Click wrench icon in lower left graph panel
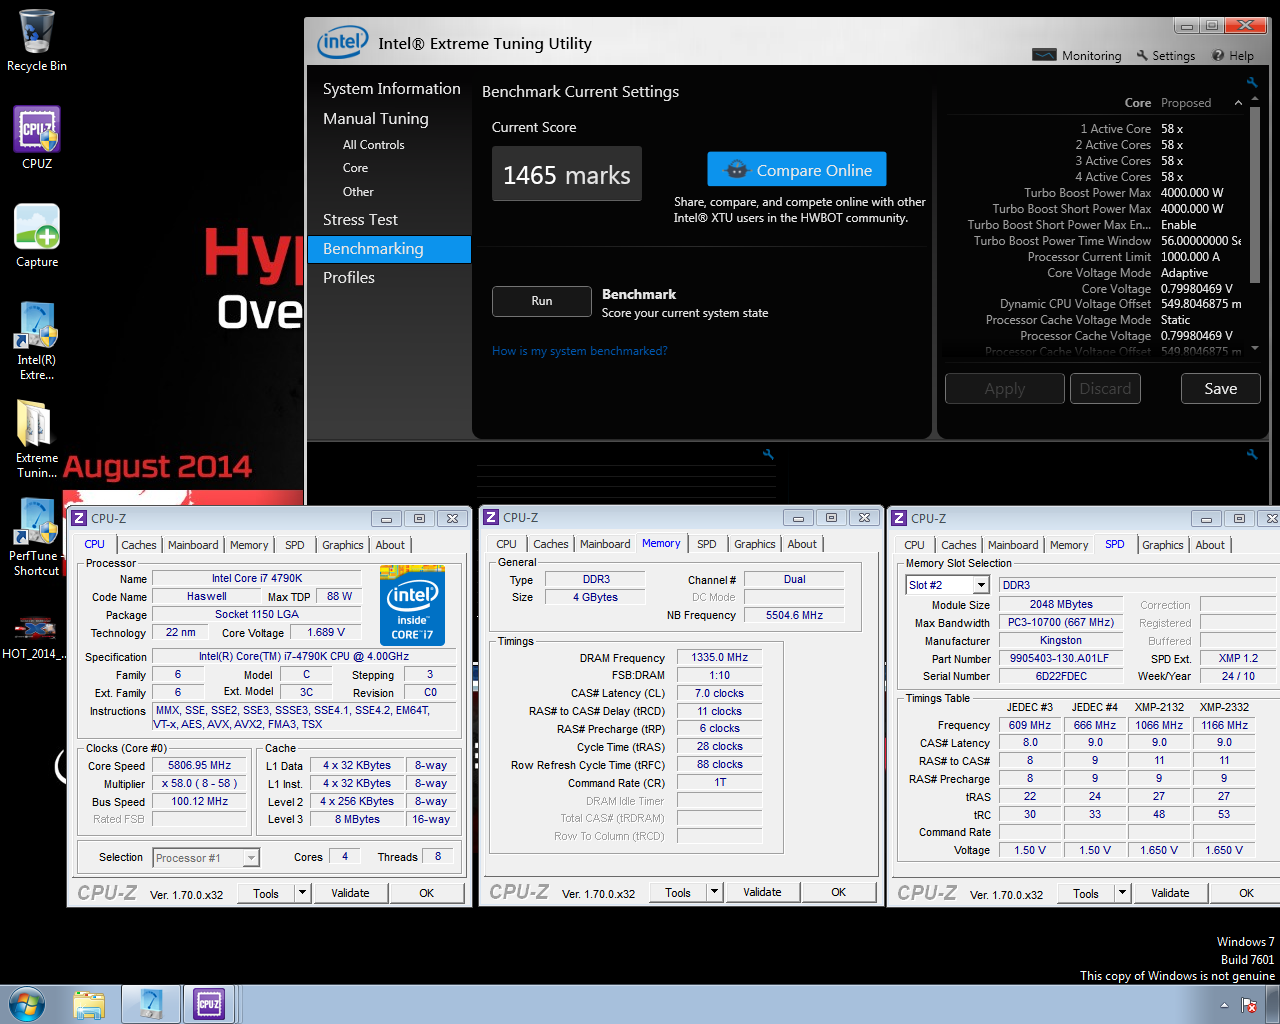 click(x=768, y=454)
